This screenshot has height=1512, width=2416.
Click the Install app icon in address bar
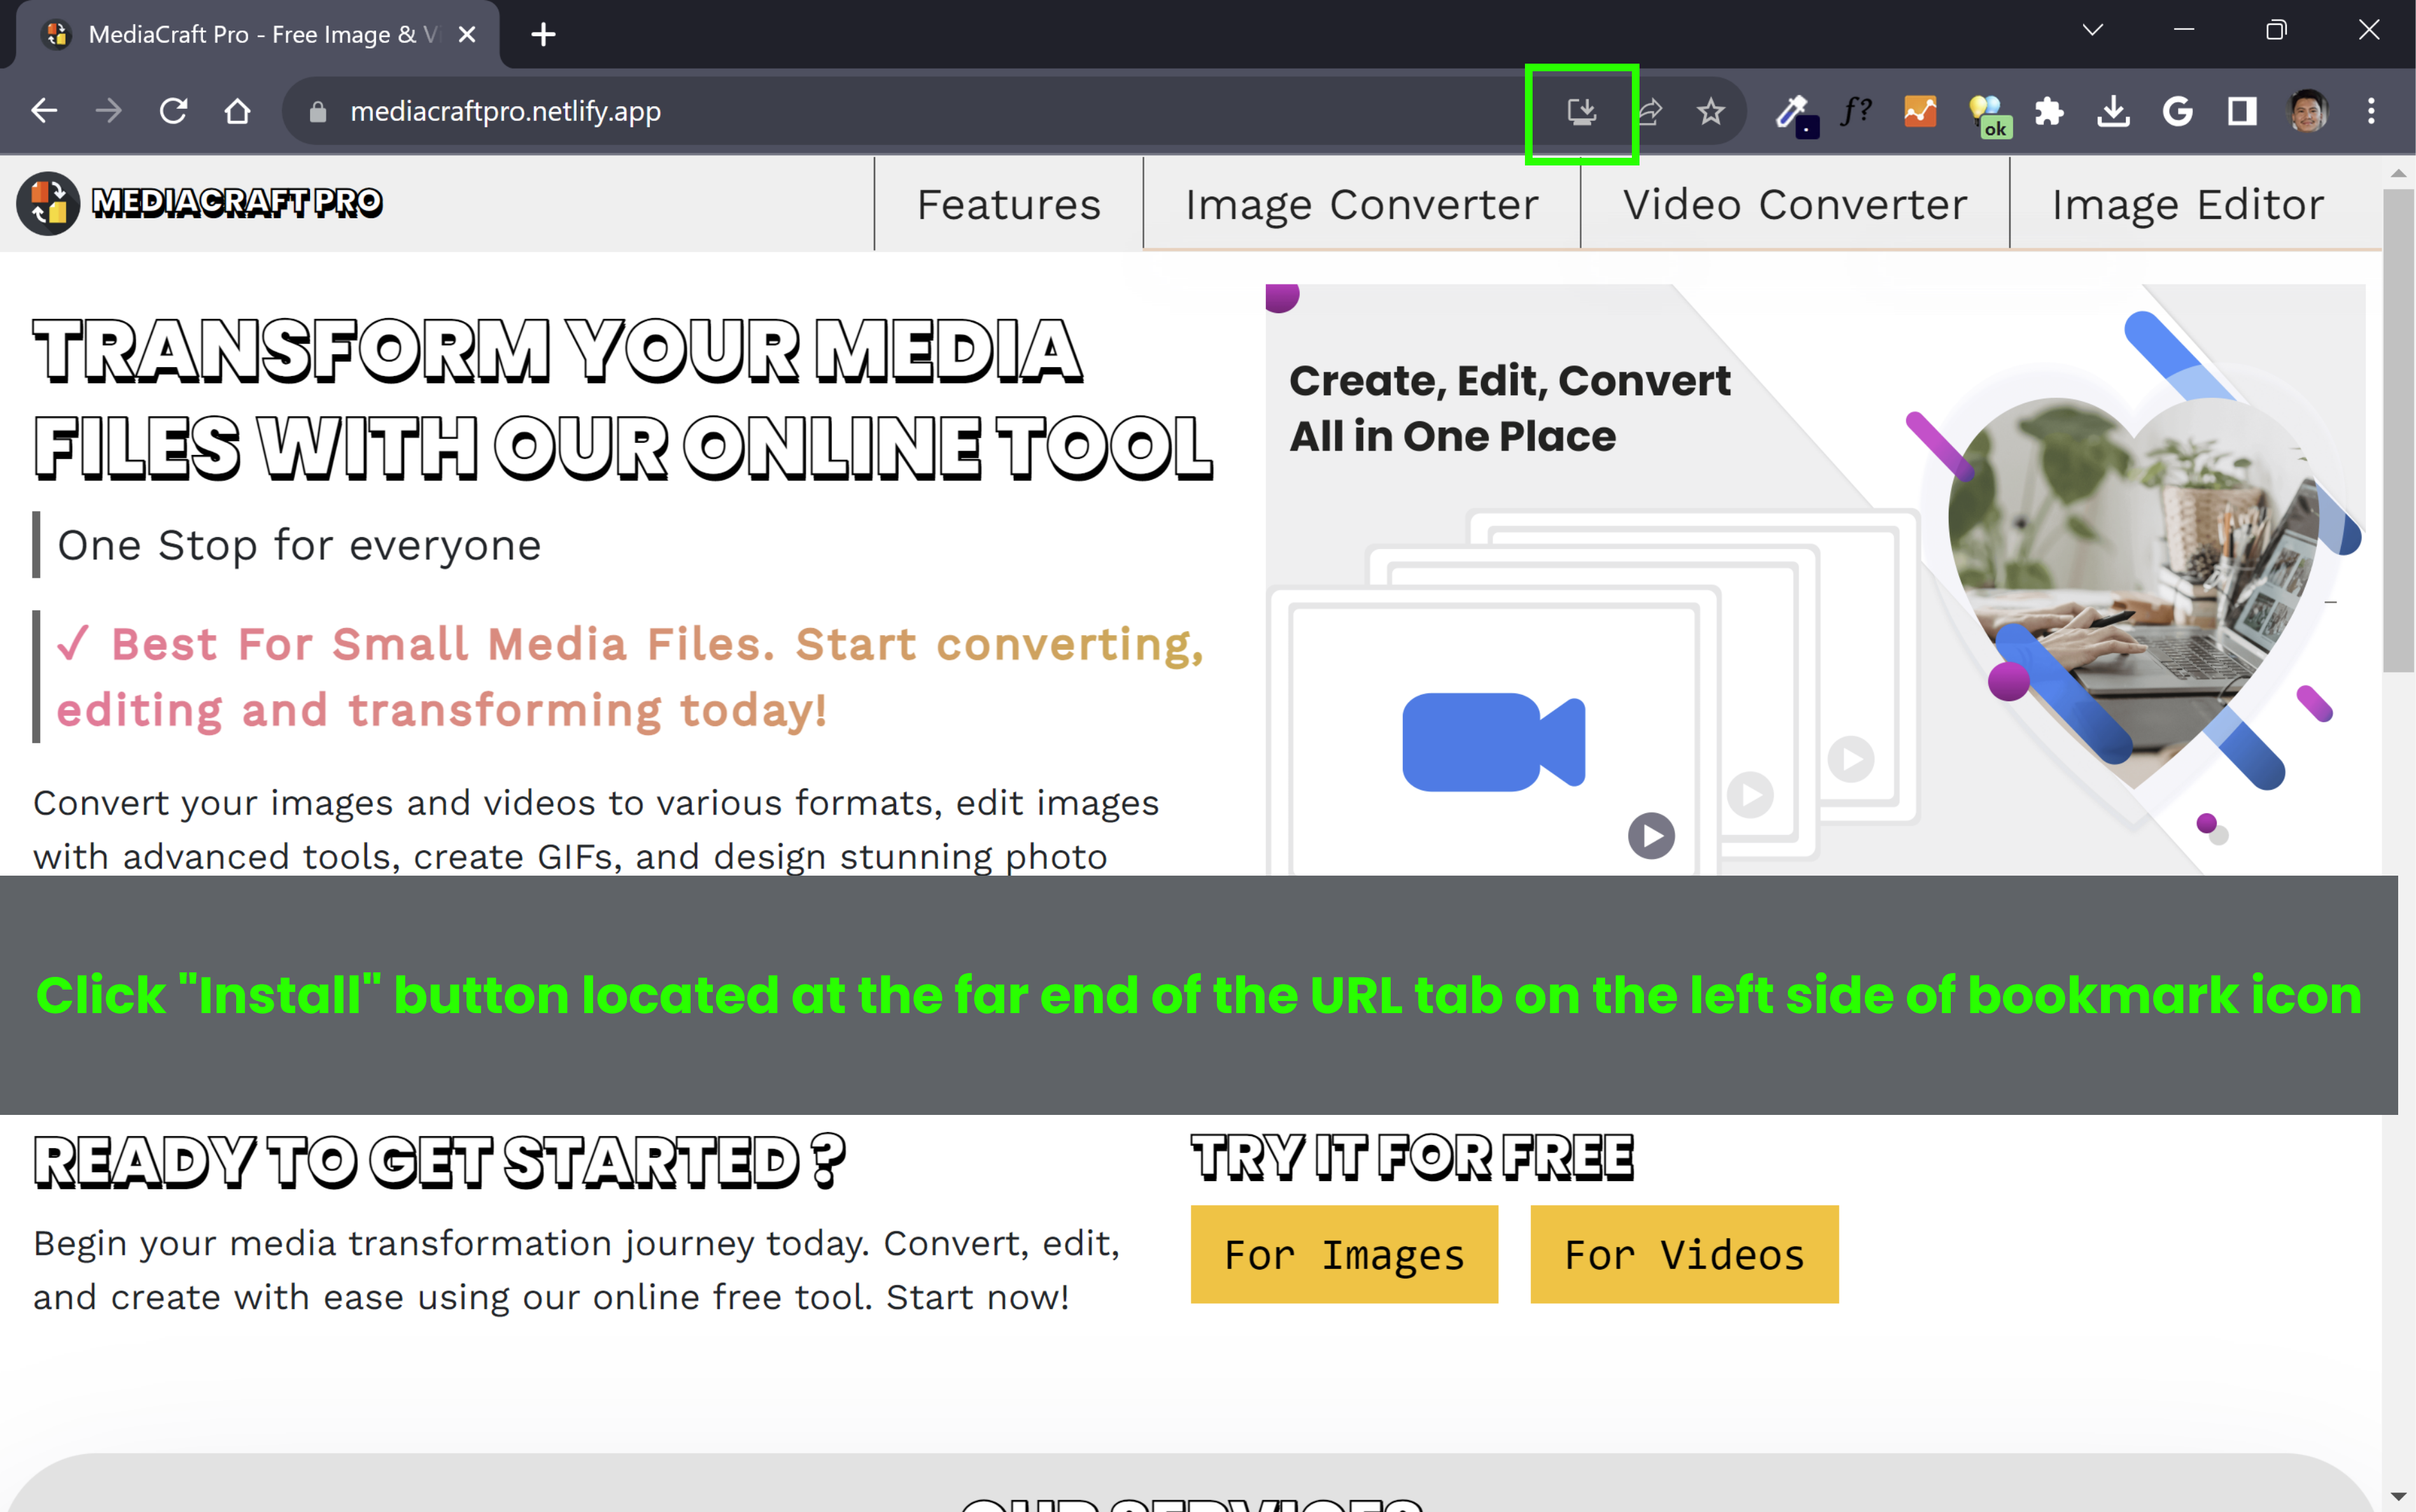click(1581, 111)
